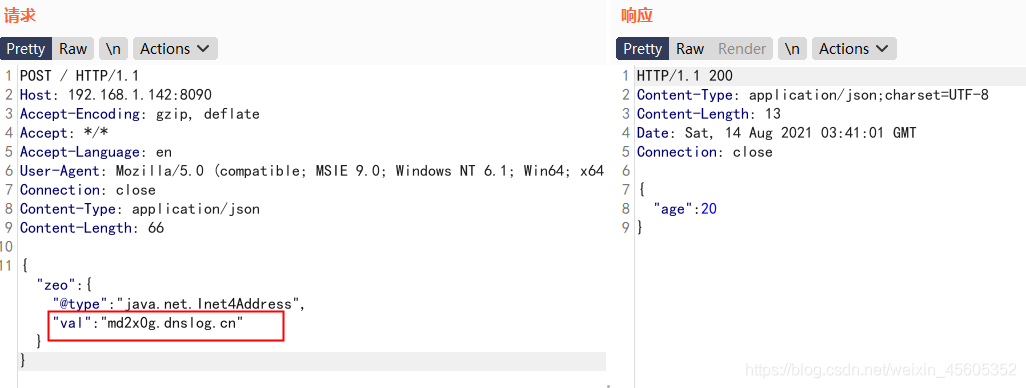Click the HTTP/1.1 200 status line
The height and width of the screenshot is (388, 1026).
pyautogui.click(x=684, y=76)
